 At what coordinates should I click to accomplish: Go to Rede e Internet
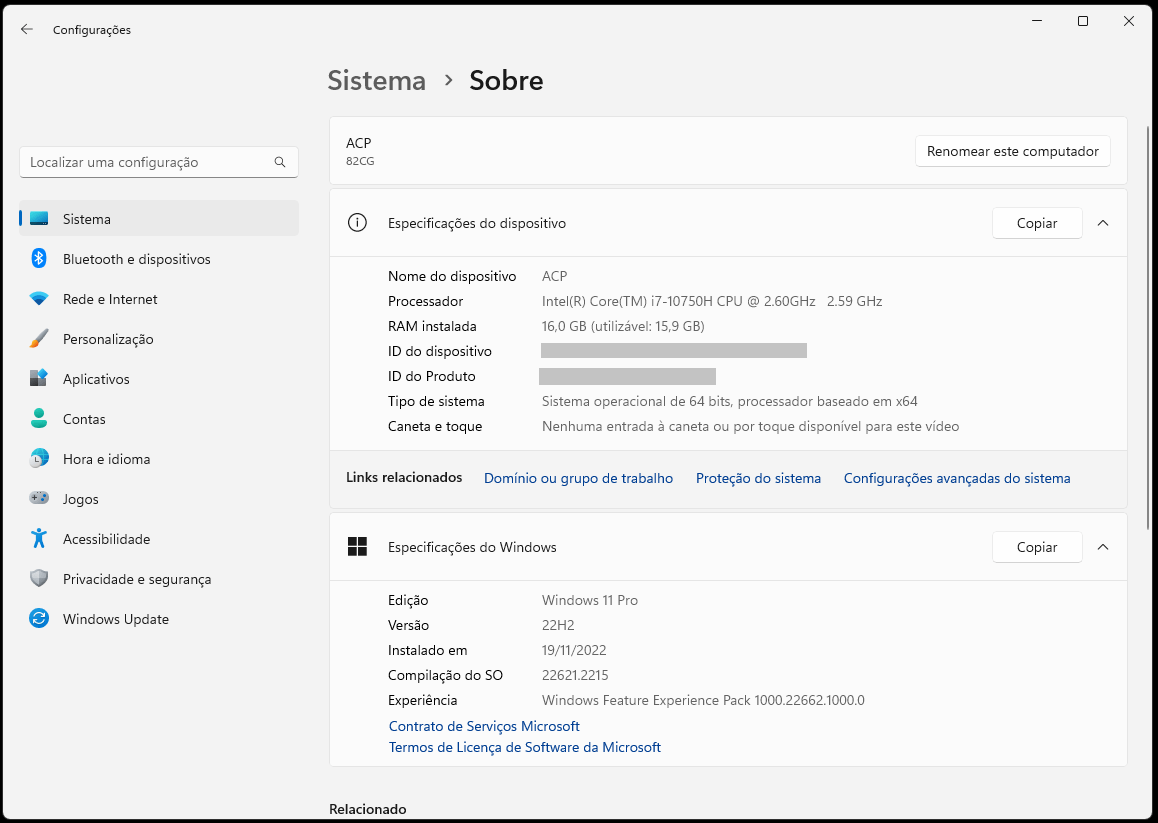[159, 299]
